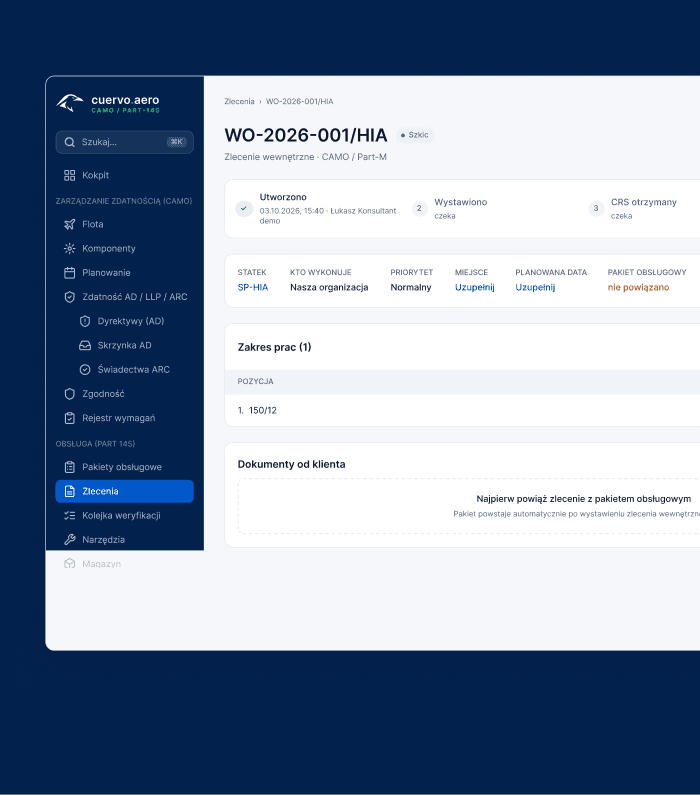Screen dimensions: 700x795
Task: Expand Zdatność AD / LLP / ARC group
Action: (x=124, y=297)
